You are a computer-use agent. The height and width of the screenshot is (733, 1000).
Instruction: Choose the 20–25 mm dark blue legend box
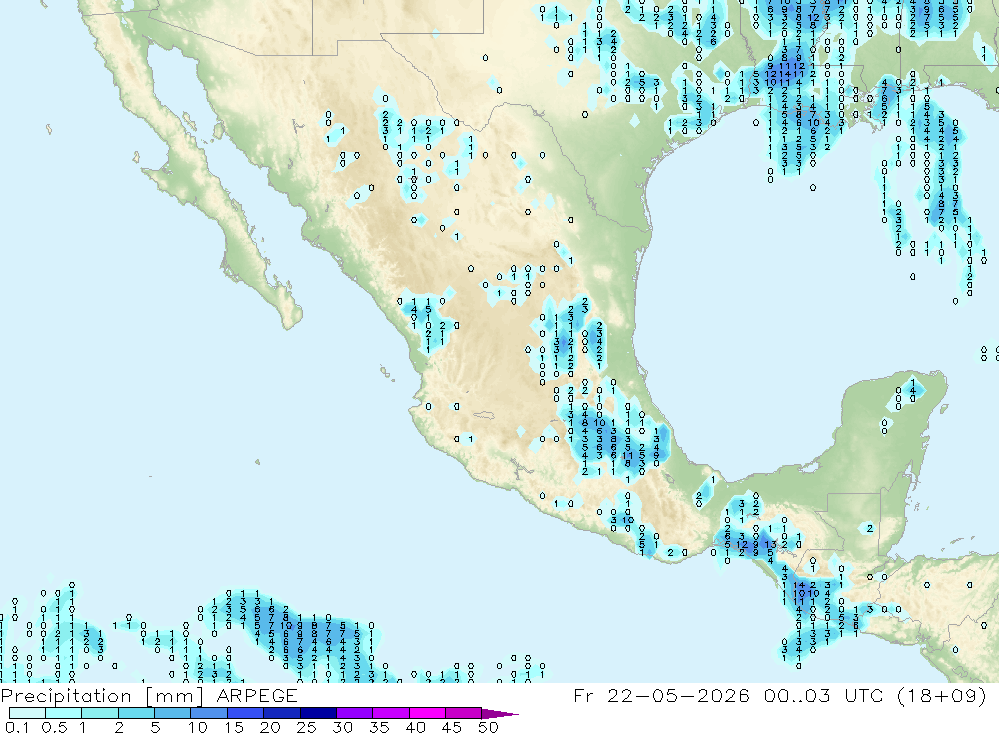[281, 713]
